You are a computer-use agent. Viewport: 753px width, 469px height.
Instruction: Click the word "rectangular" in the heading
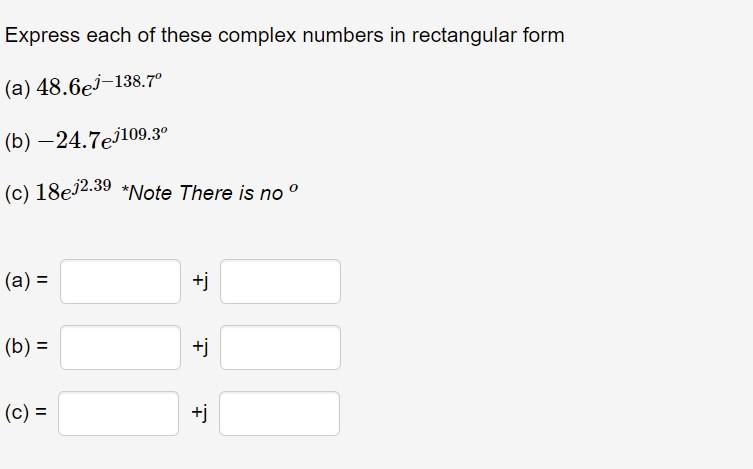pyautogui.click(x=464, y=36)
